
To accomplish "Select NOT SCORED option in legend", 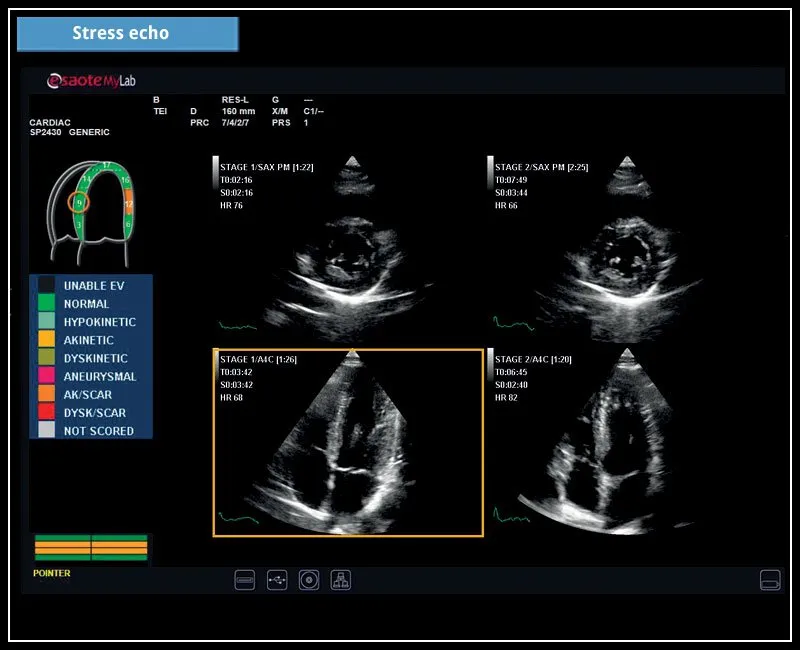I will point(98,430).
